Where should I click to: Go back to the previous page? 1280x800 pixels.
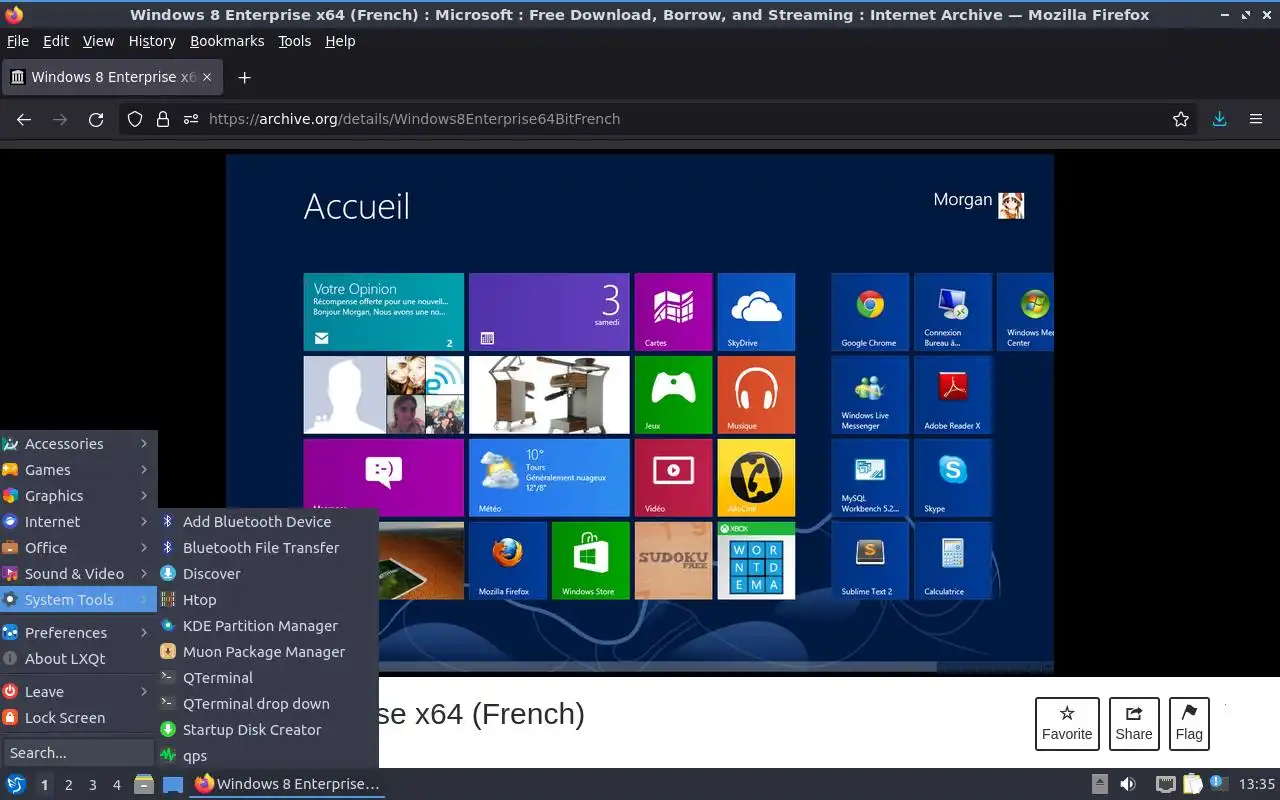pyautogui.click(x=24, y=119)
